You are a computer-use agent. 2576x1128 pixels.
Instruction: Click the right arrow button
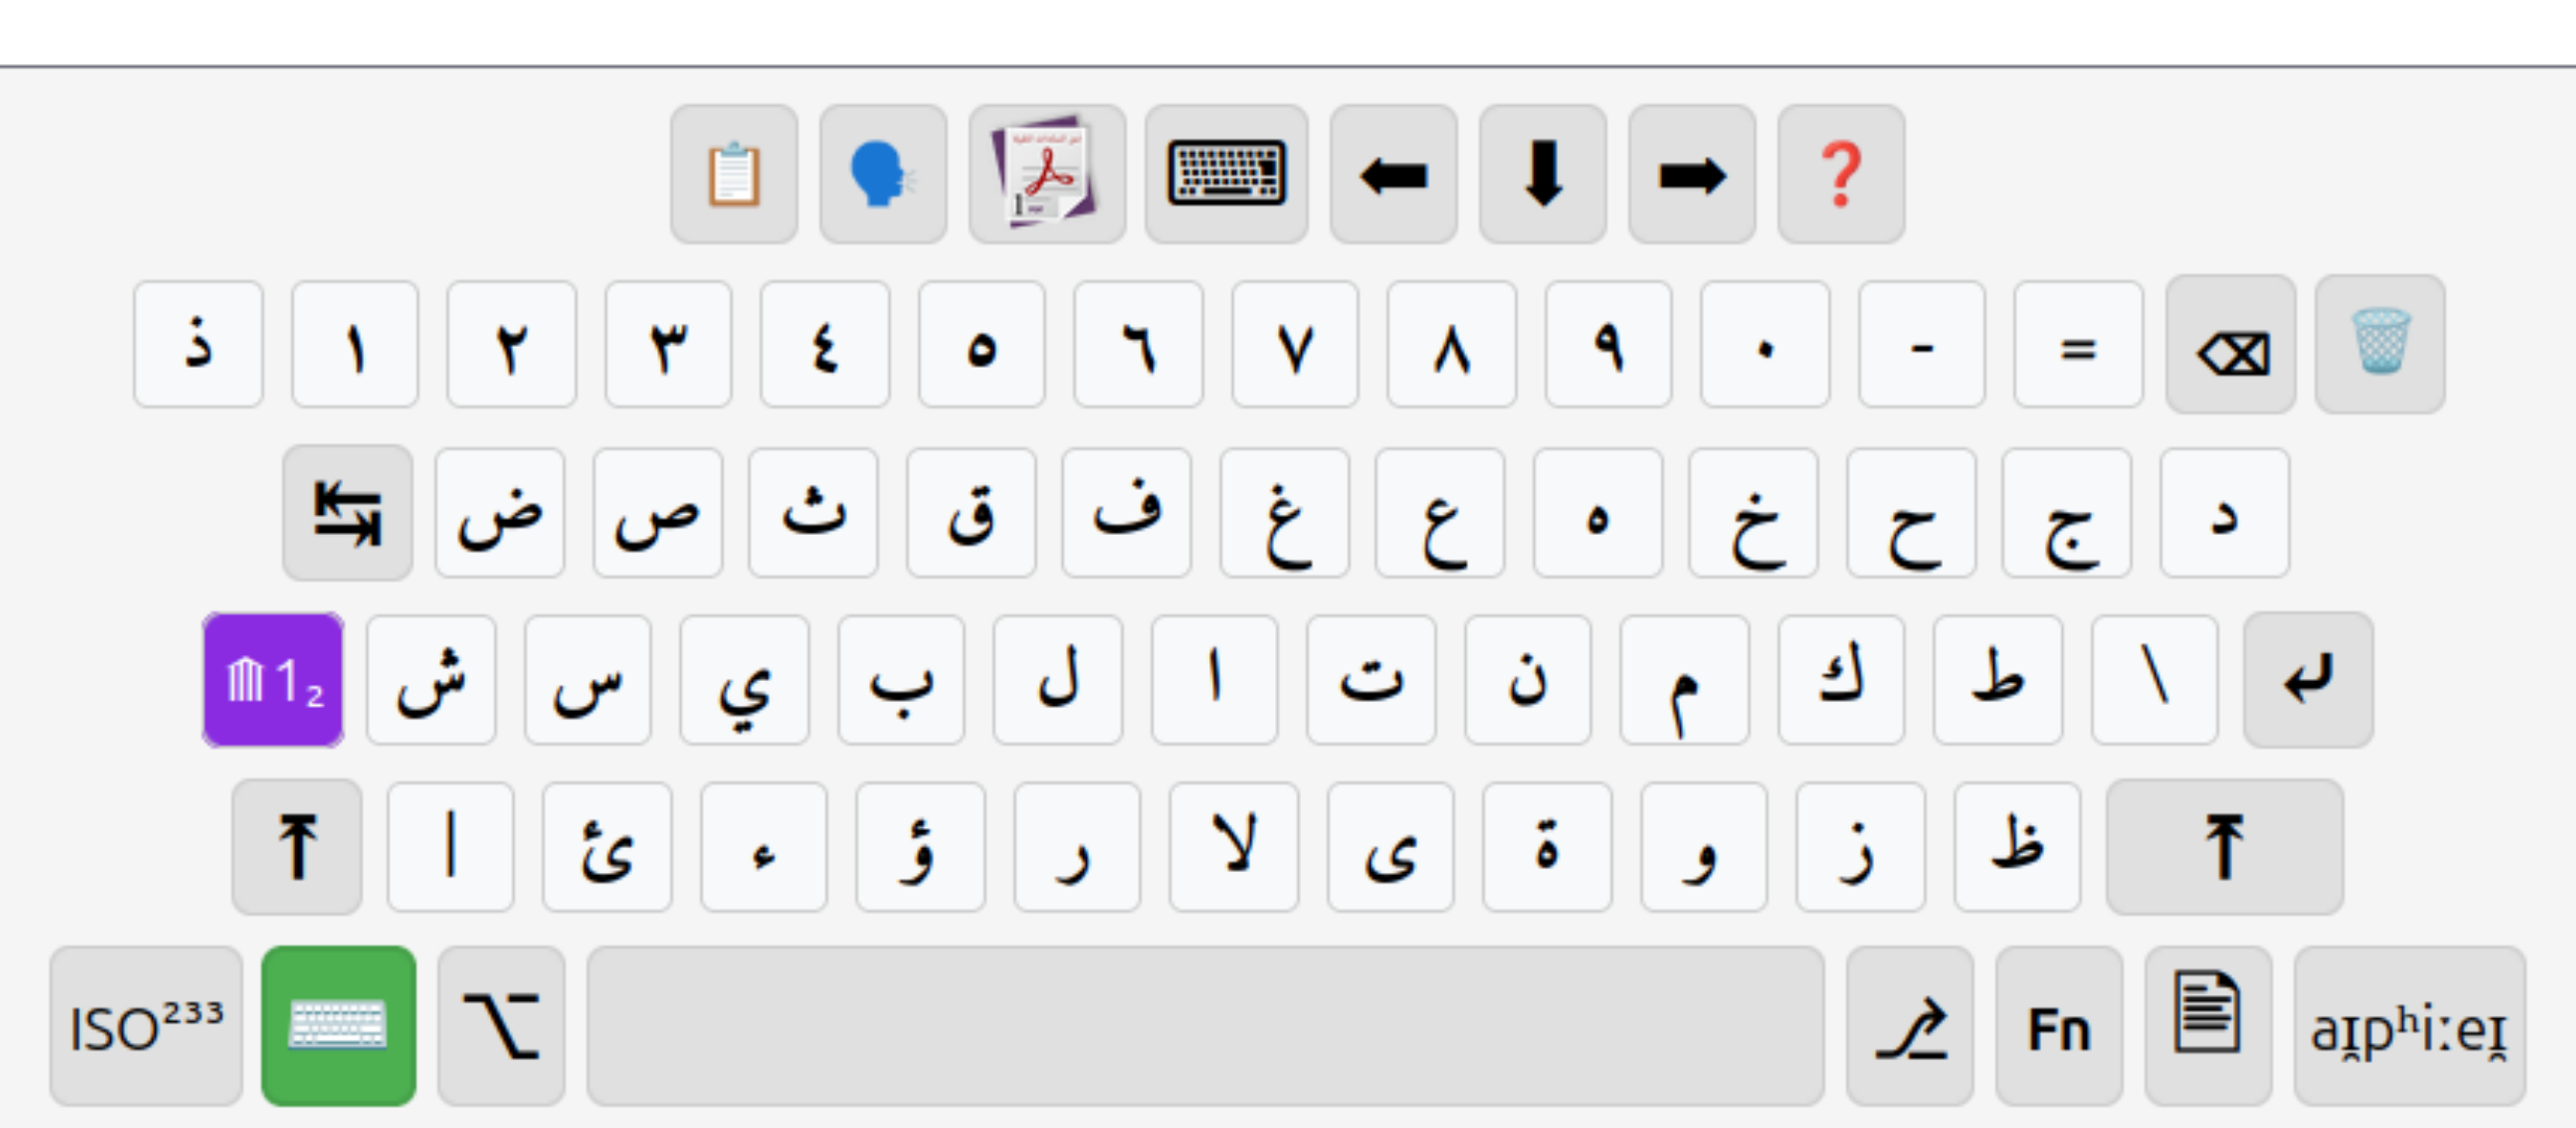1691,175
